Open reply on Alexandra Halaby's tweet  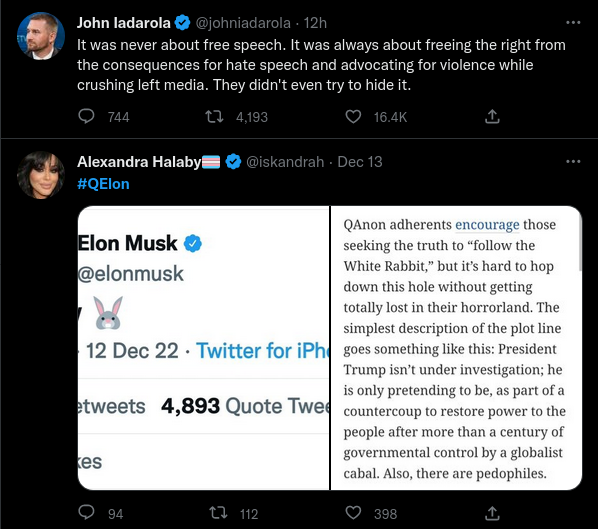[86, 513]
